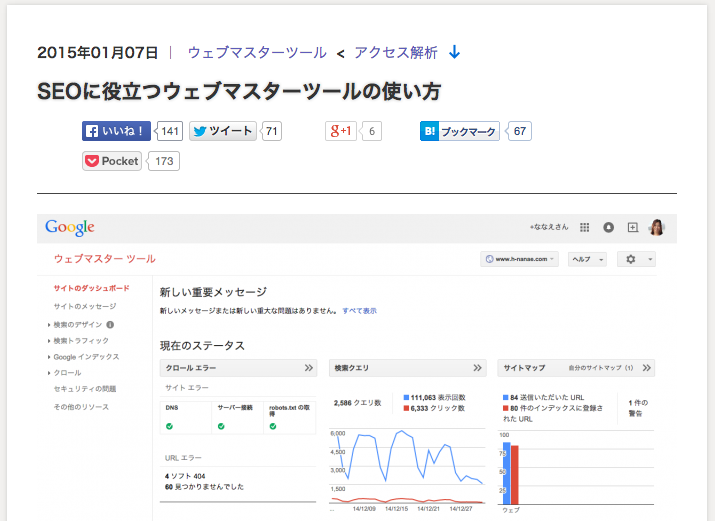Select サイトのメッセージ in sidebar

pyautogui.click(x=85, y=306)
